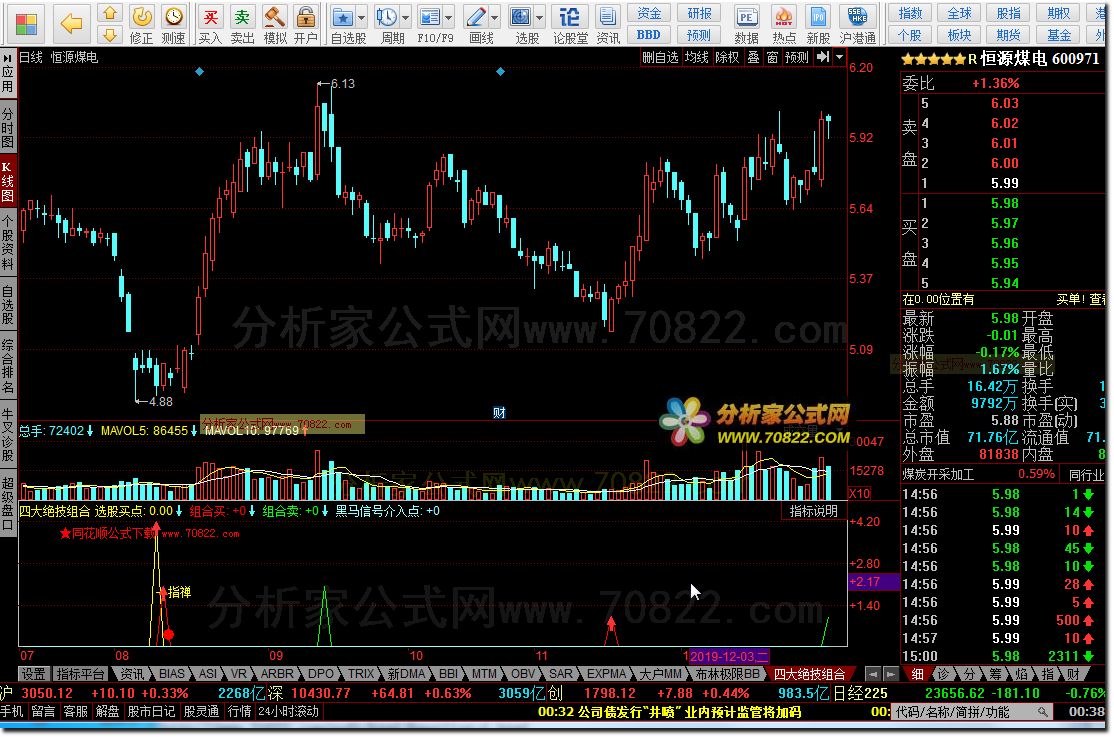Open 股市日记 in bottom bar
This screenshot has height=737, width=1114.
[x=151, y=711]
